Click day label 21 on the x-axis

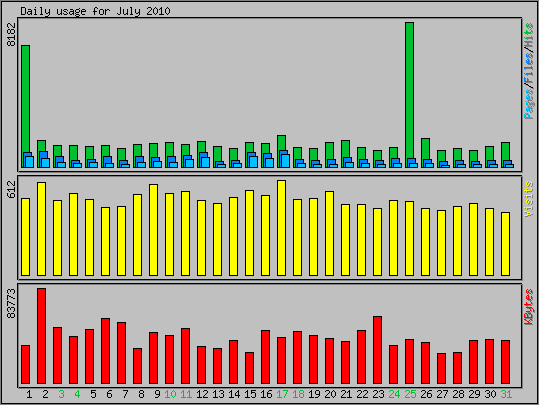coord(346,394)
